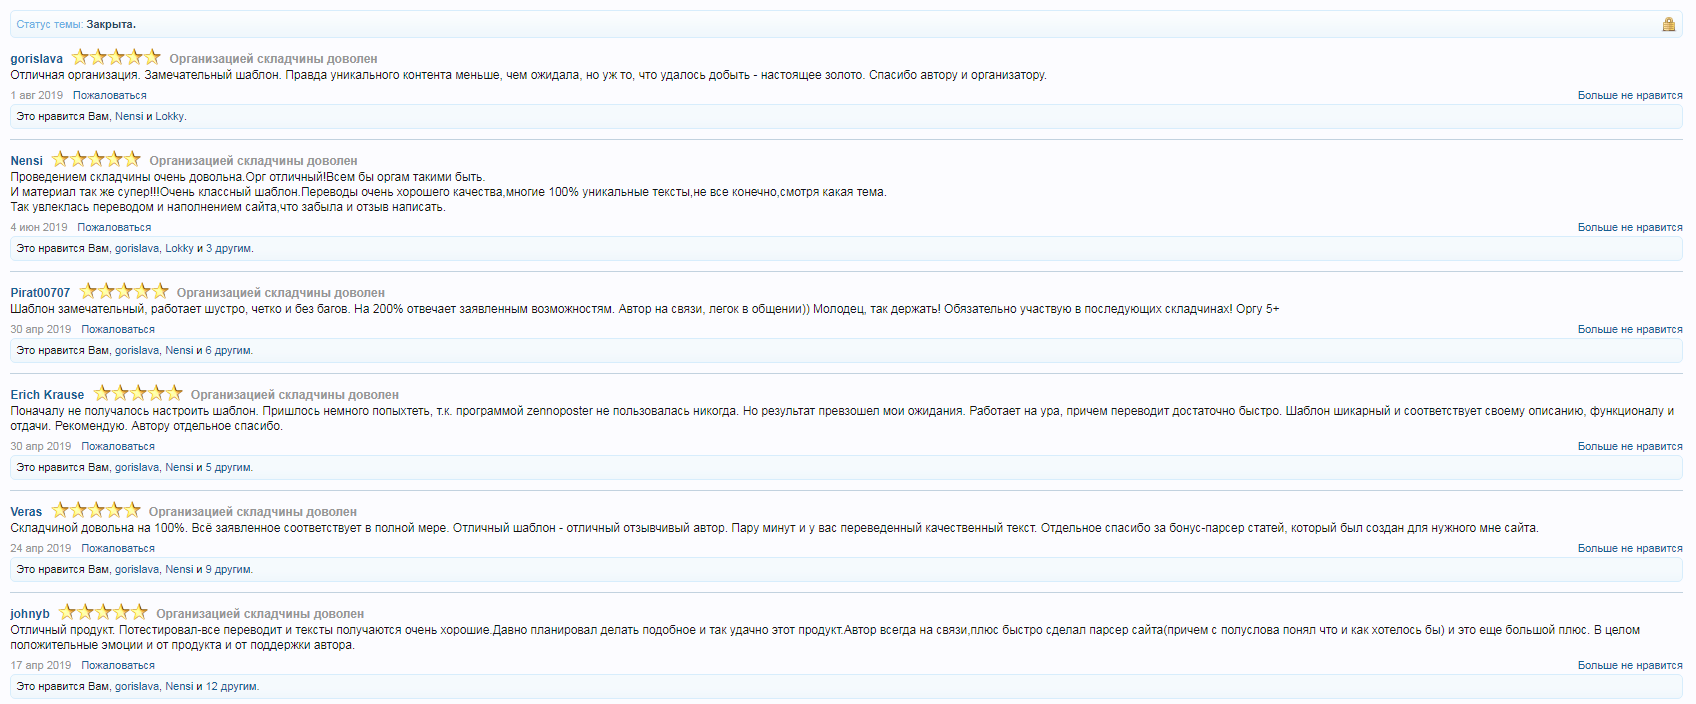Open the Veras author profile link
1696x704 pixels.
pyautogui.click(x=26, y=512)
